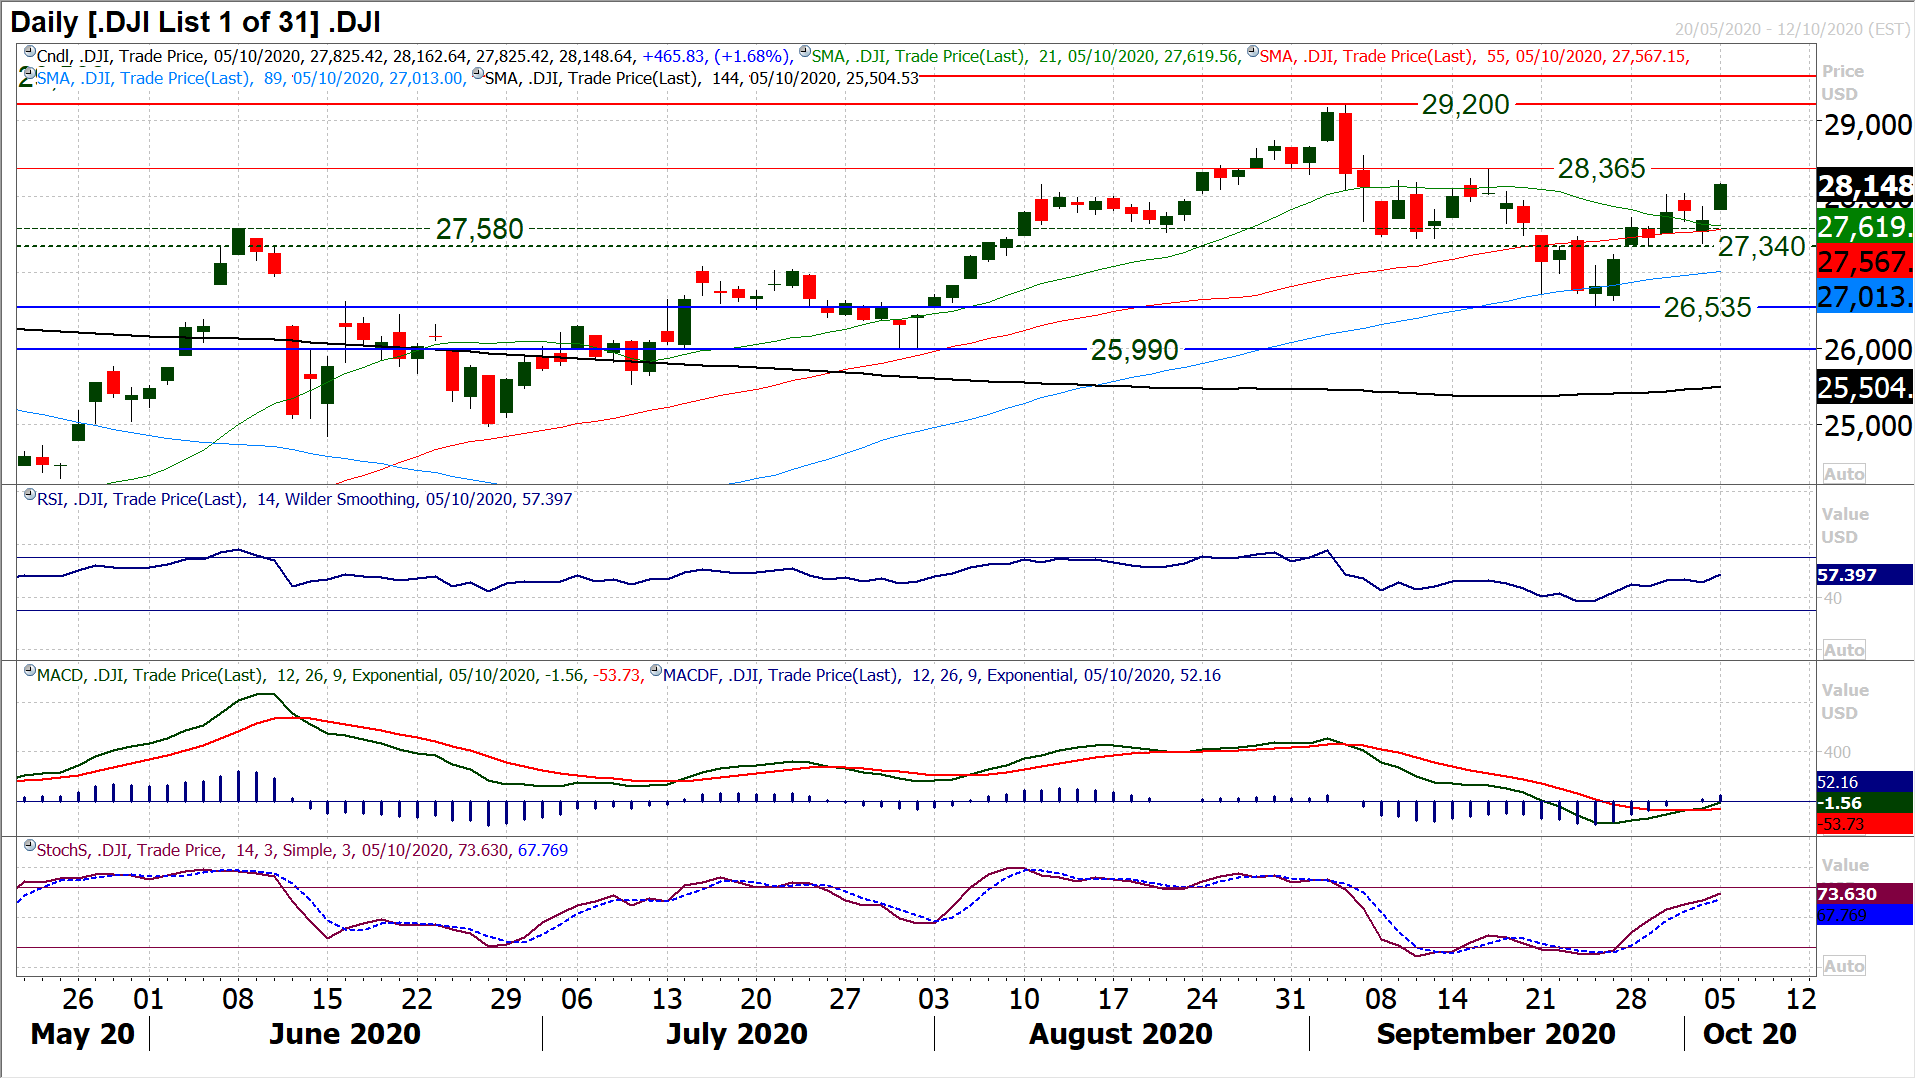Image resolution: width=1916 pixels, height=1079 pixels.
Task: Click the MACDF legend text
Action: click(x=942, y=675)
